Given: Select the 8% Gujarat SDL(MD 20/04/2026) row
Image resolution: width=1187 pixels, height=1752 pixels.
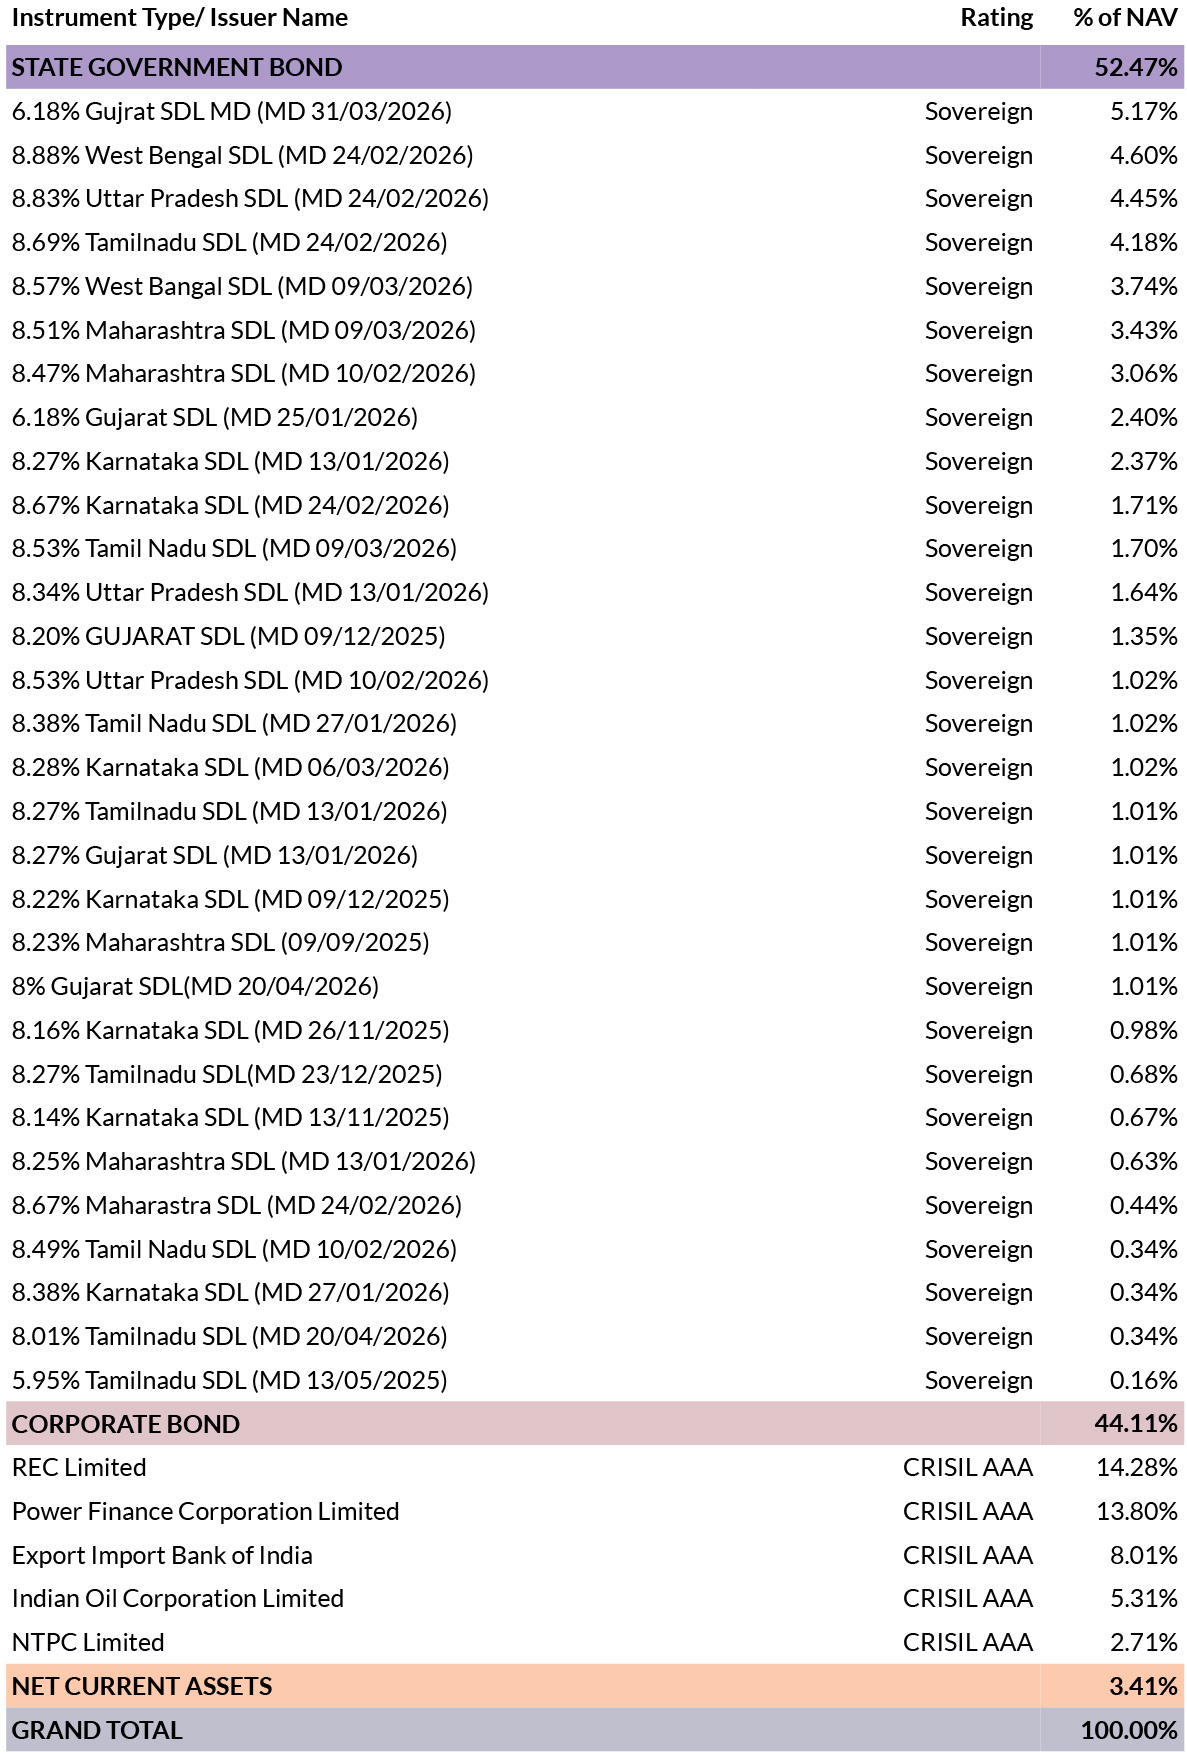Looking at the screenshot, I should (x=594, y=986).
